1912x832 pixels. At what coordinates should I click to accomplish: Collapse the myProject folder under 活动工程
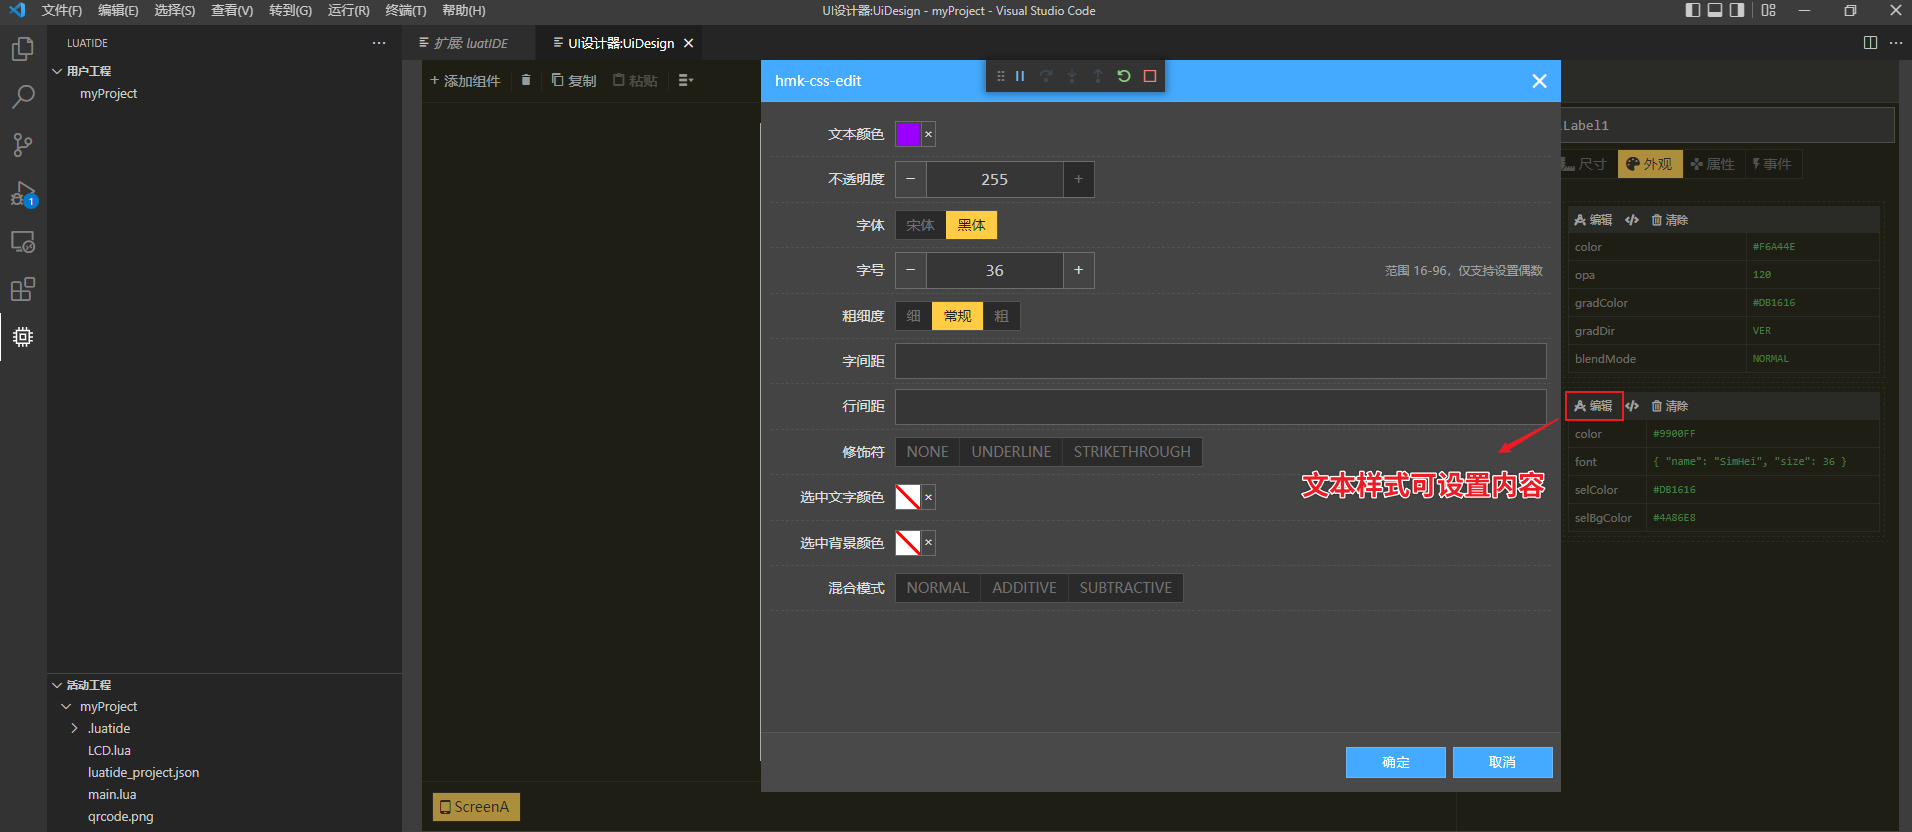[x=66, y=707]
